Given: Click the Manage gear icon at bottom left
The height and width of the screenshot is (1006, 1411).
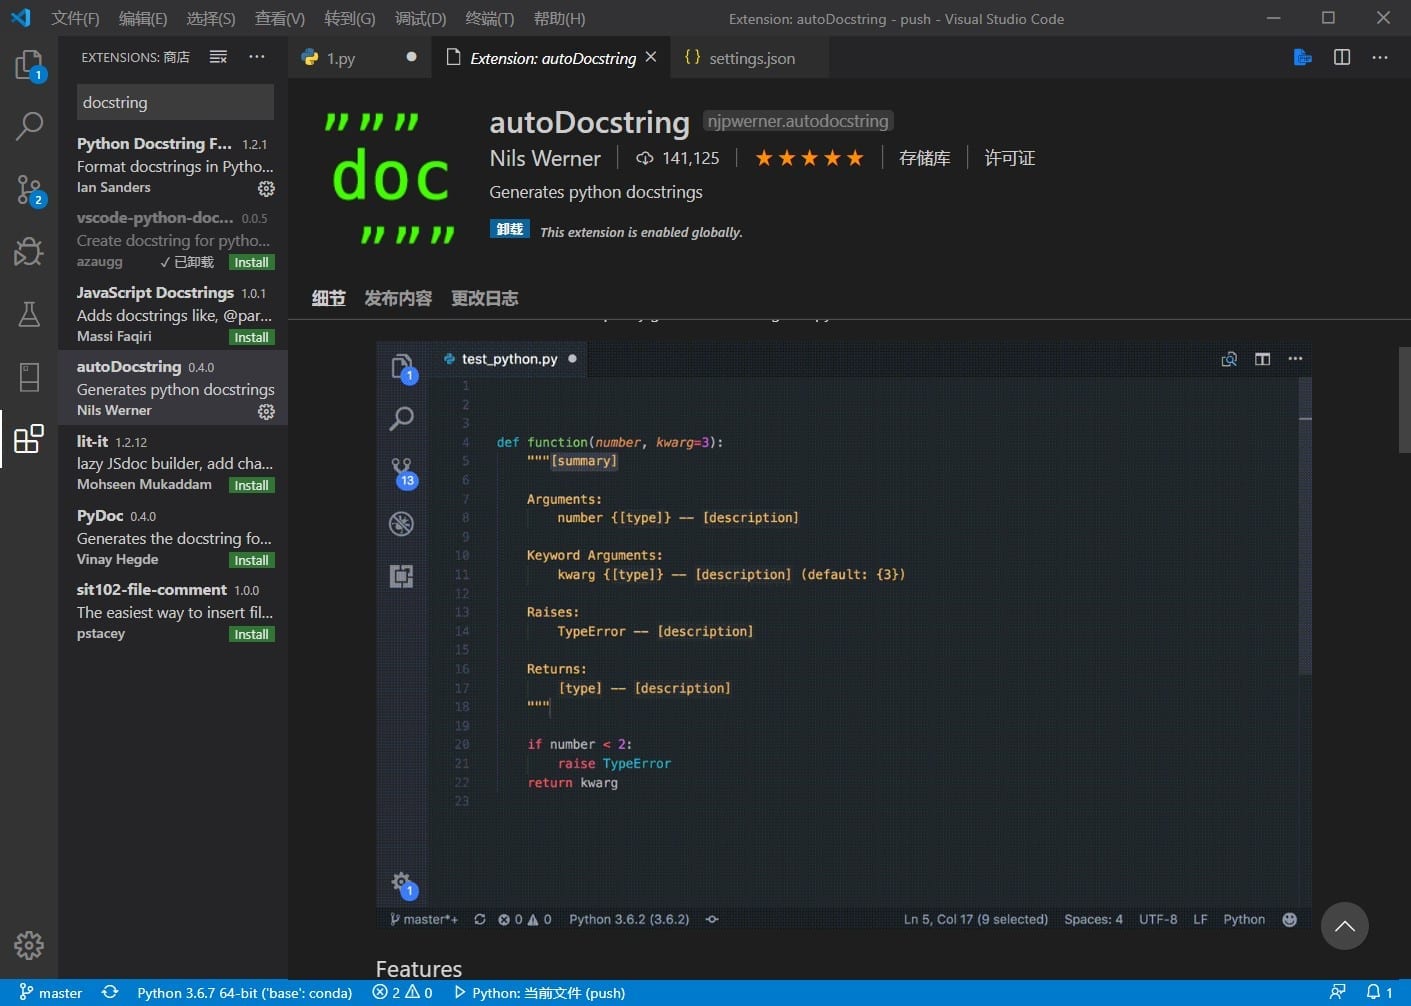Looking at the screenshot, I should pyautogui.click(x=29, y=945).
